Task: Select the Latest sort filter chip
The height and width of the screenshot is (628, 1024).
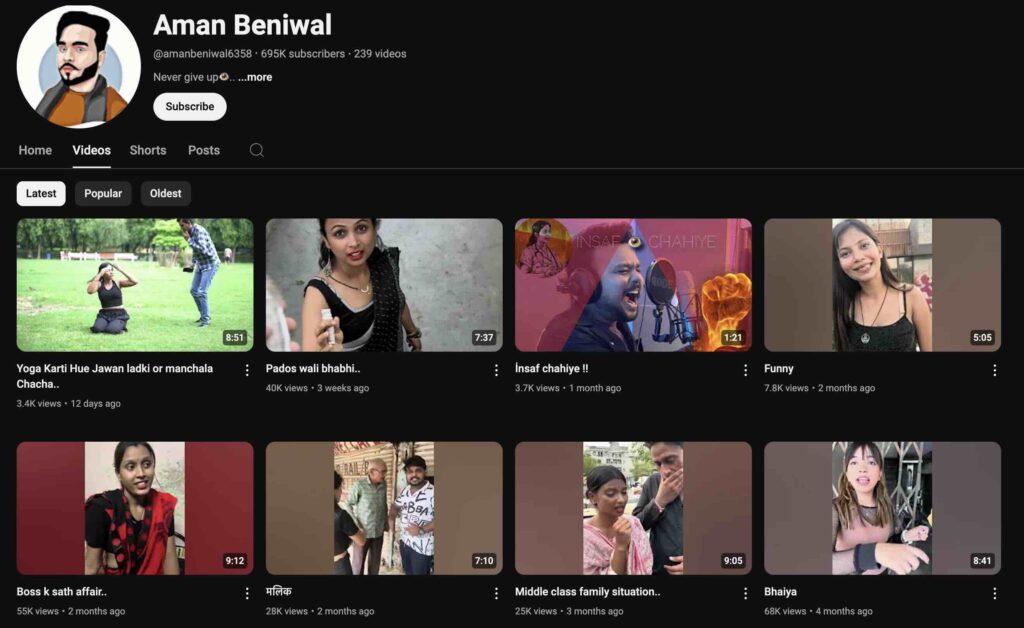Action: 41,194
